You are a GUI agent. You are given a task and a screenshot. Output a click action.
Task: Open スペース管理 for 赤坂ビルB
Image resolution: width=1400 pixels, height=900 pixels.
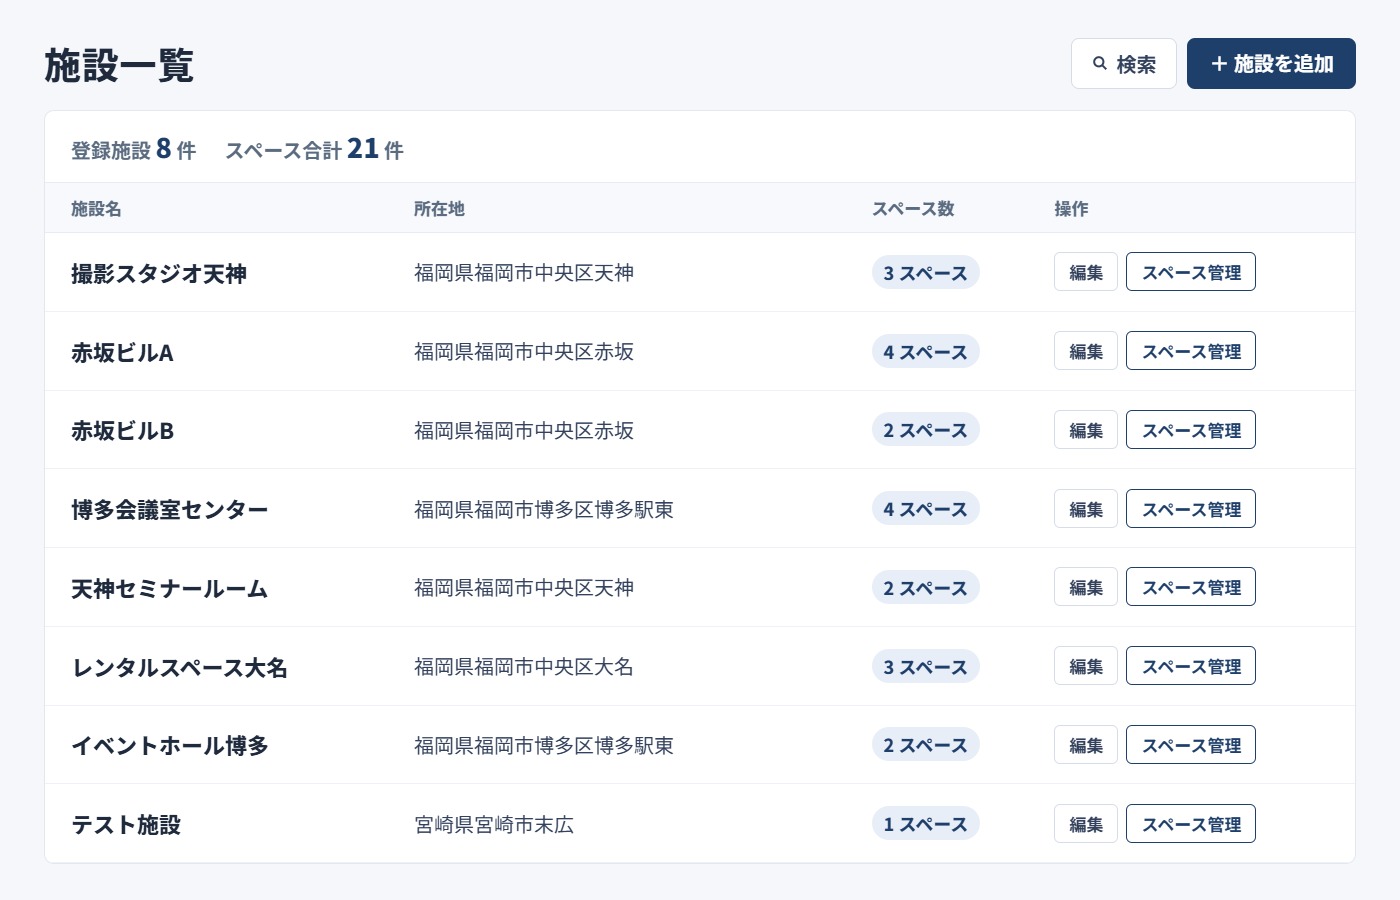tap(1191, 430)
